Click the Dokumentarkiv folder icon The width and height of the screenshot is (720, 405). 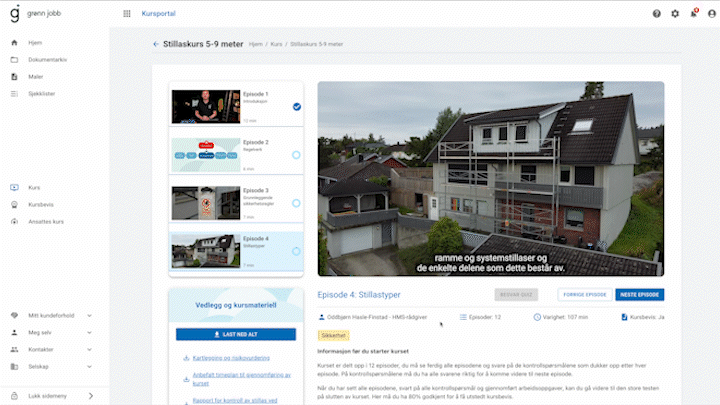pyautogui.click(x=14, y=60)
